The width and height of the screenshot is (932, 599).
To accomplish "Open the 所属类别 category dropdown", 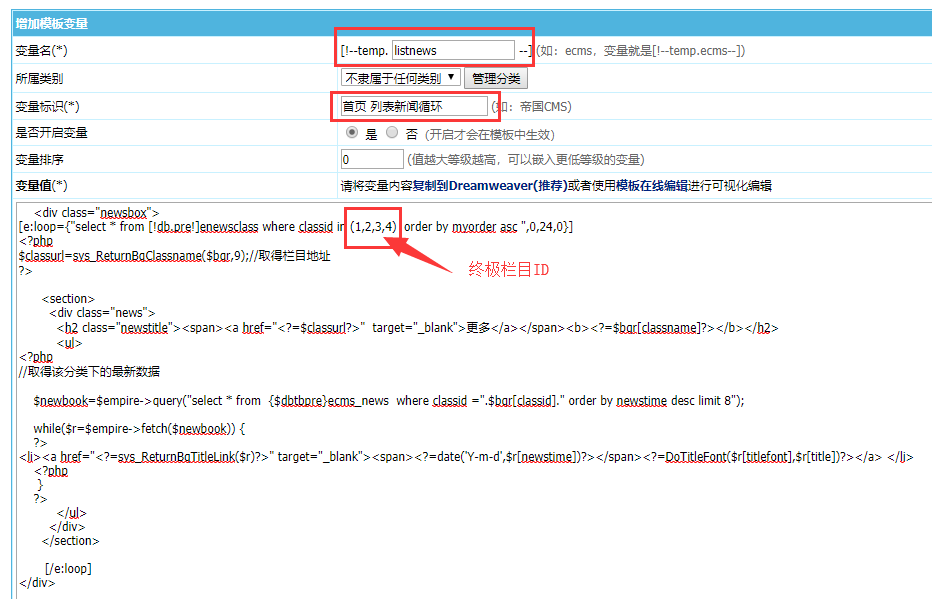I will pos(400,78).
